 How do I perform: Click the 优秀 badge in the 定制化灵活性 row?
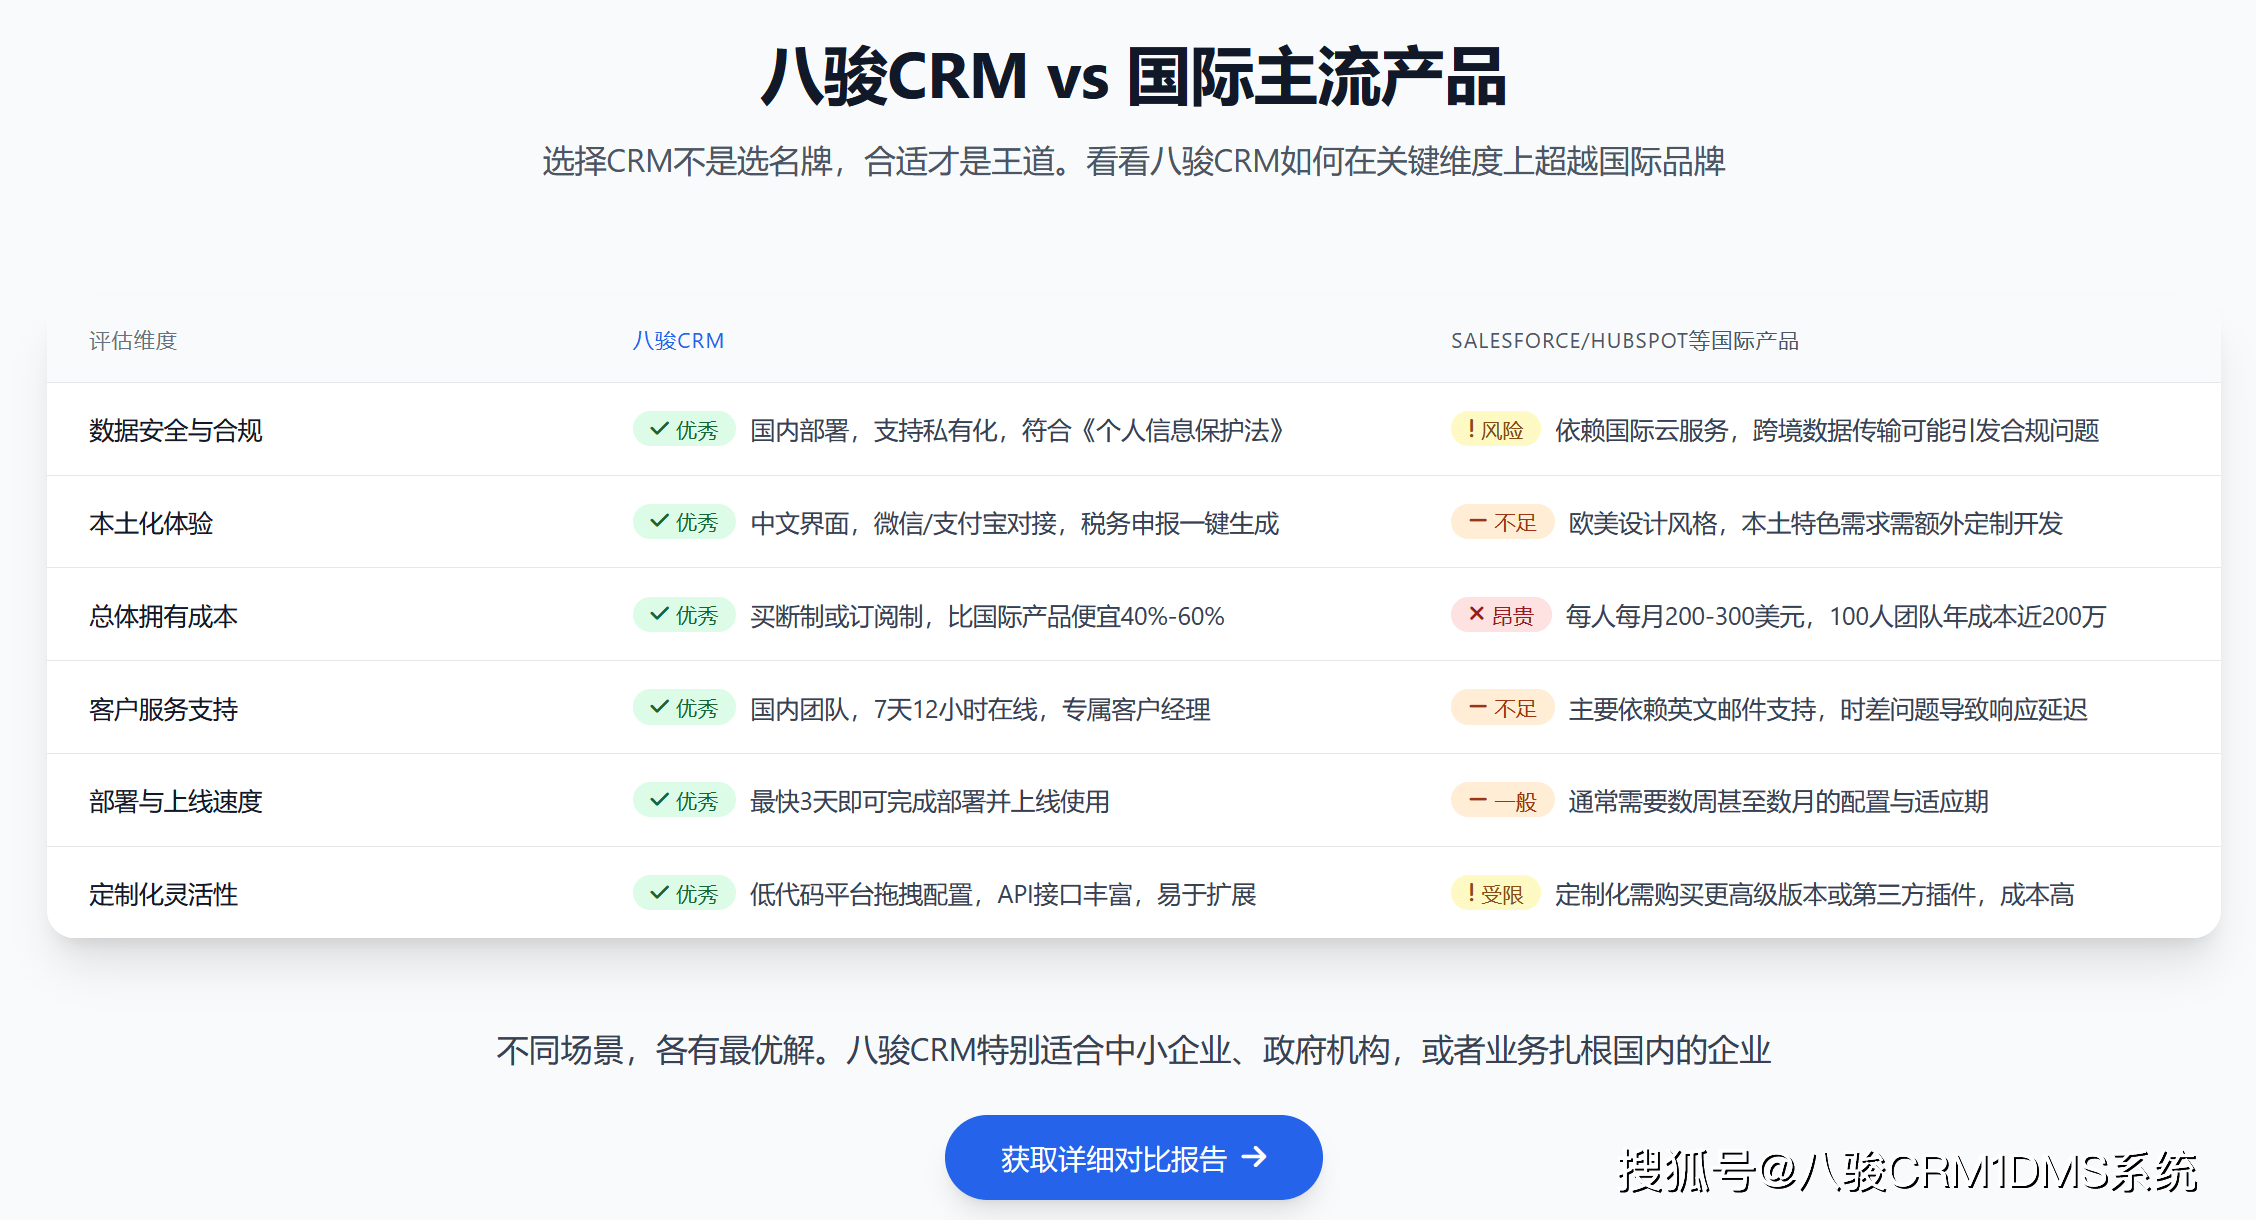[x=684, y=894]
